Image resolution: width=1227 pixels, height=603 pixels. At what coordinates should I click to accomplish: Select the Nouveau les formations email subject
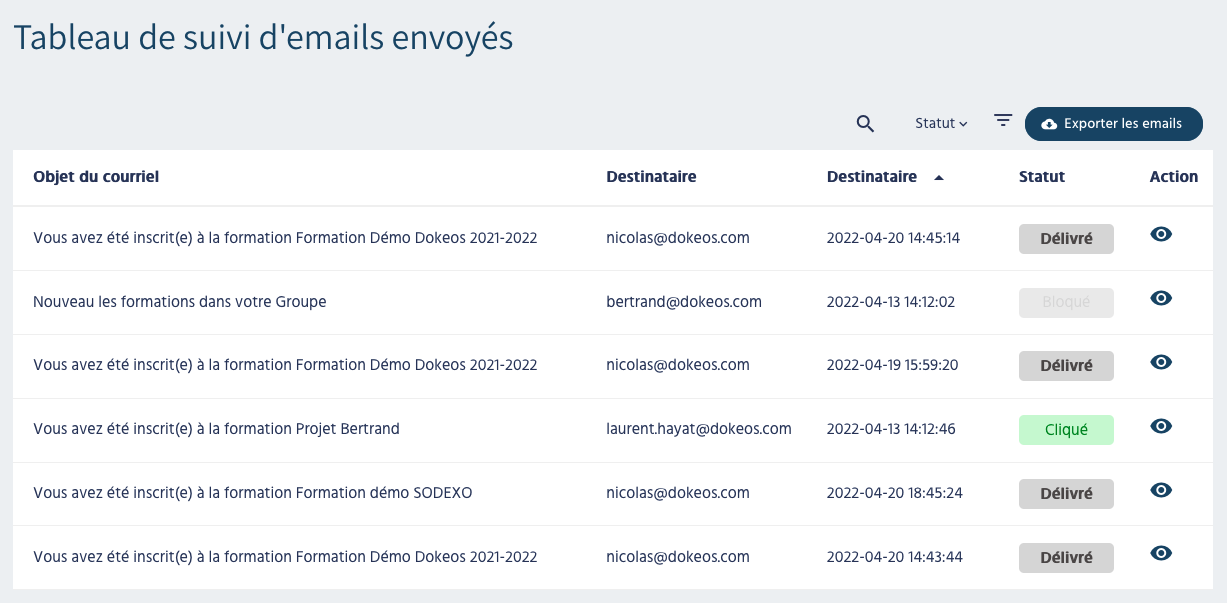point(180,301)
